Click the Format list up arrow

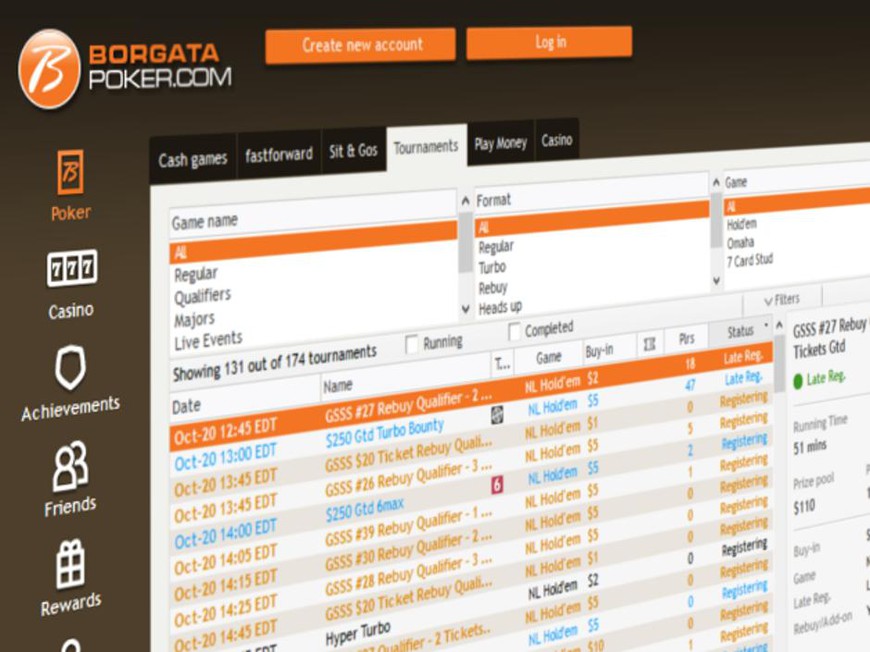pyautogui.click(x=716, y=182)
